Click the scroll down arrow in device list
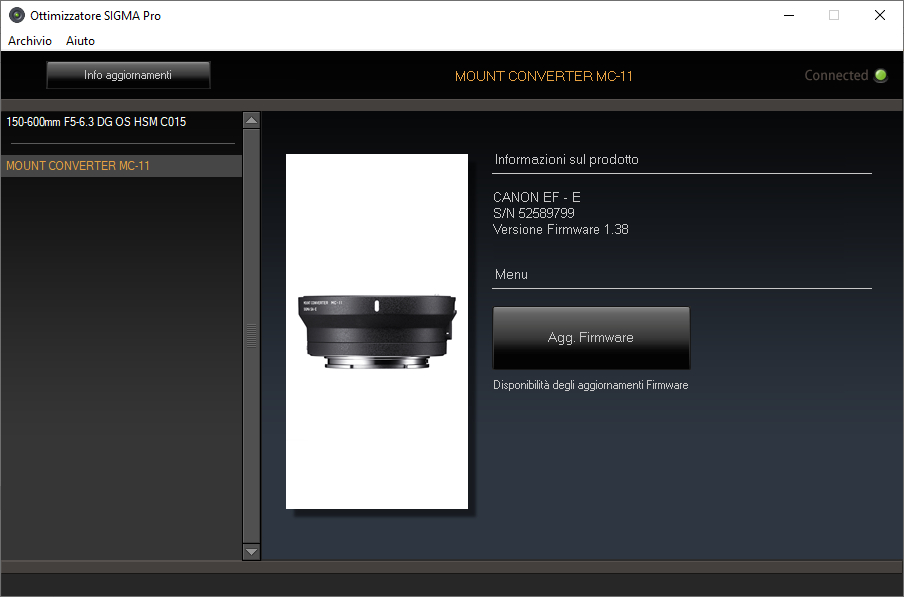904x597 pixels. (251, 551)
